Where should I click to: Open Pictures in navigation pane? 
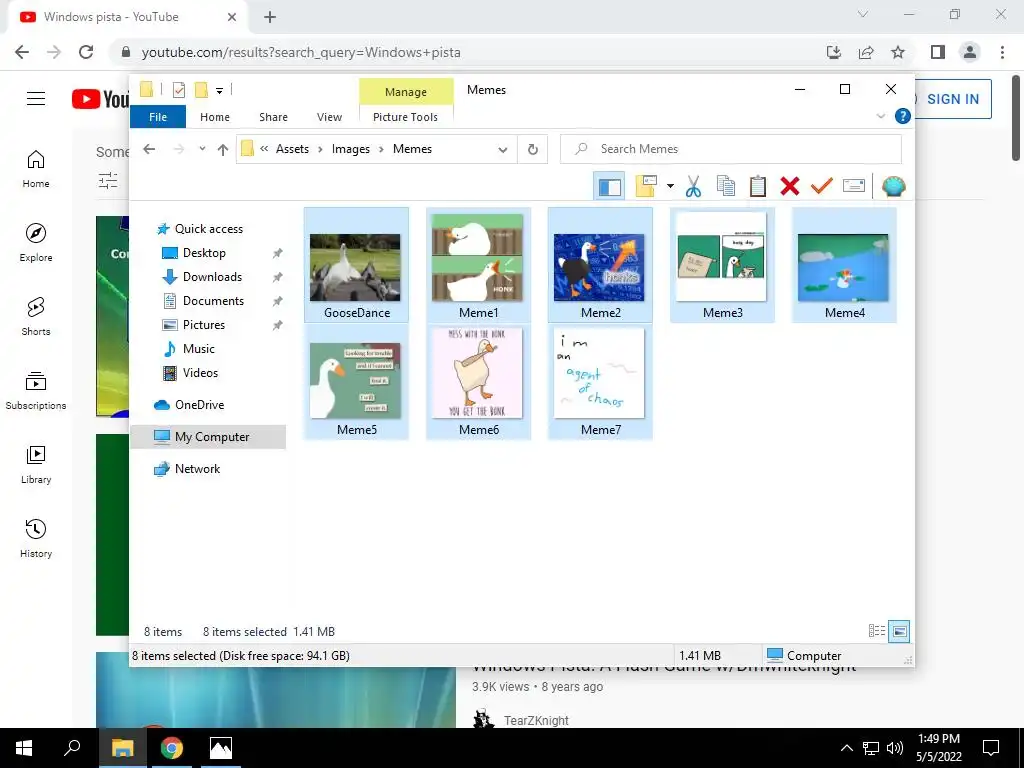[x=204, y=325]
